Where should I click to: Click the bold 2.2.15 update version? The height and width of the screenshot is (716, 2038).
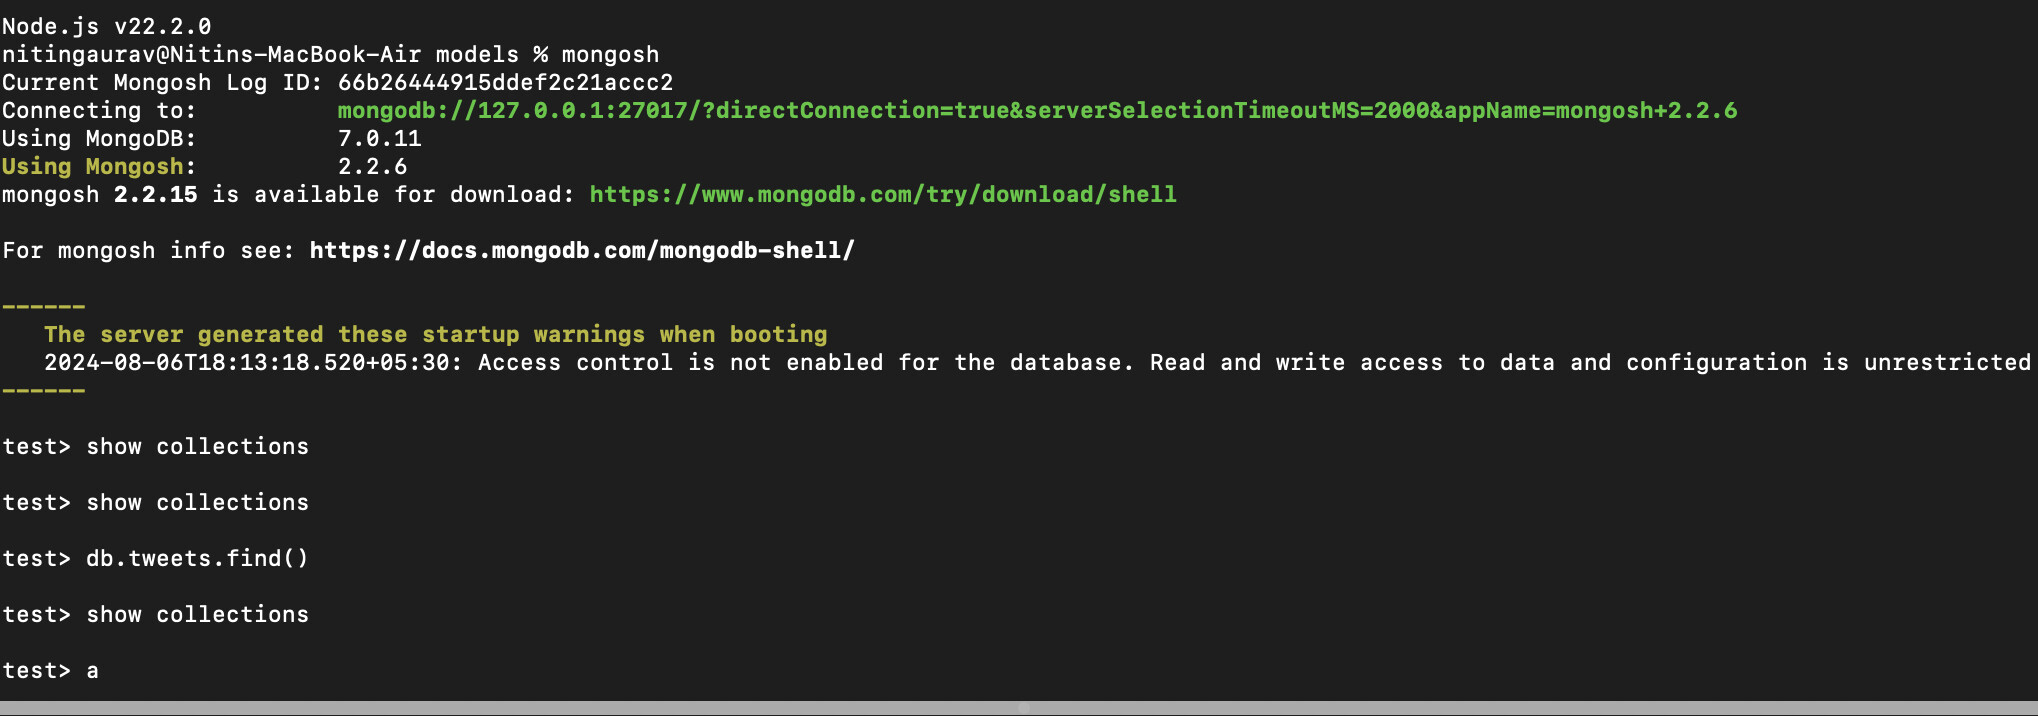click(155, 194)
